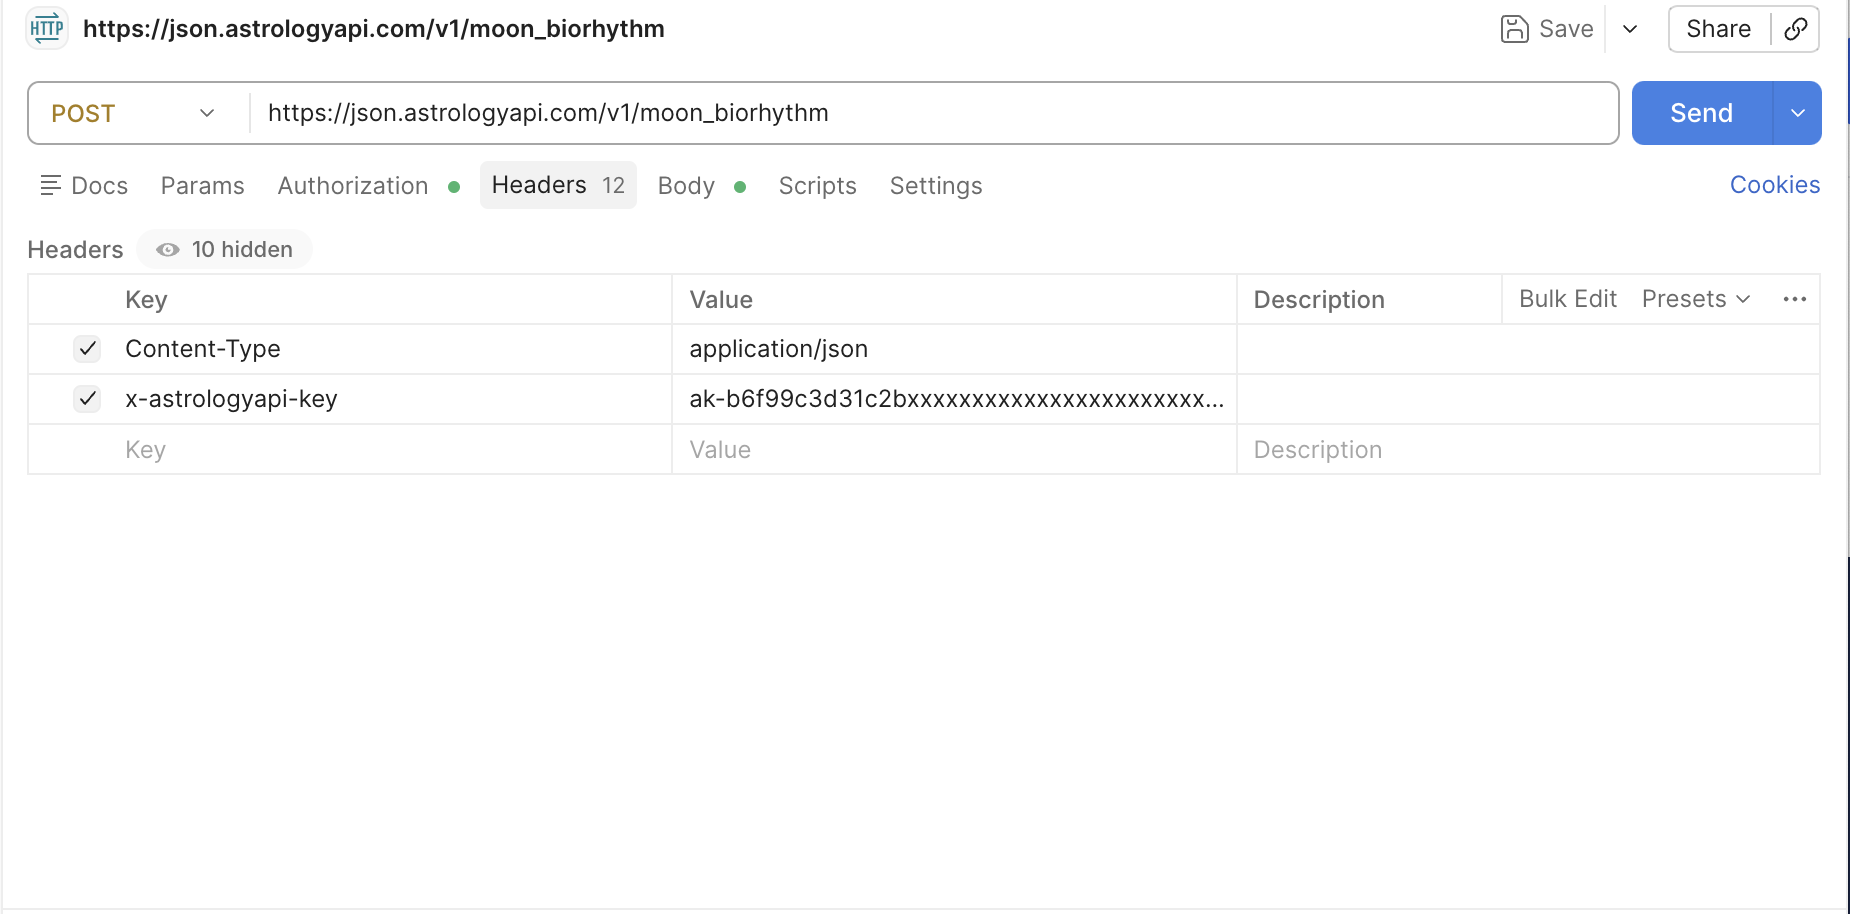Click Bulk Edit for headers
The image size is (1850, 914).
pyautogui.click(x=1567, y=299)
